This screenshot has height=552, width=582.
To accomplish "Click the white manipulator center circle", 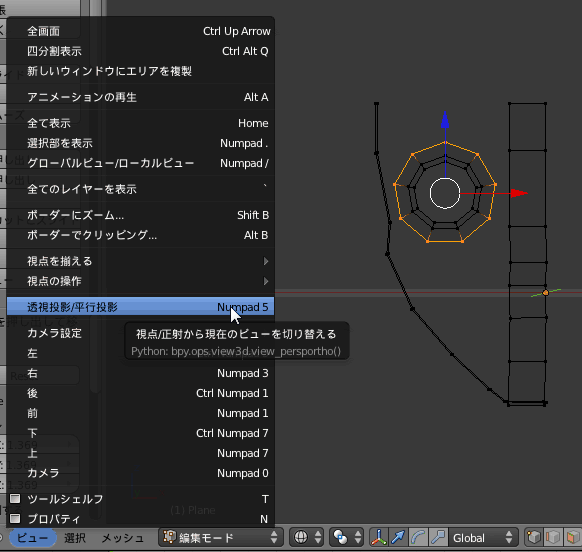I will tap(445, 193).
